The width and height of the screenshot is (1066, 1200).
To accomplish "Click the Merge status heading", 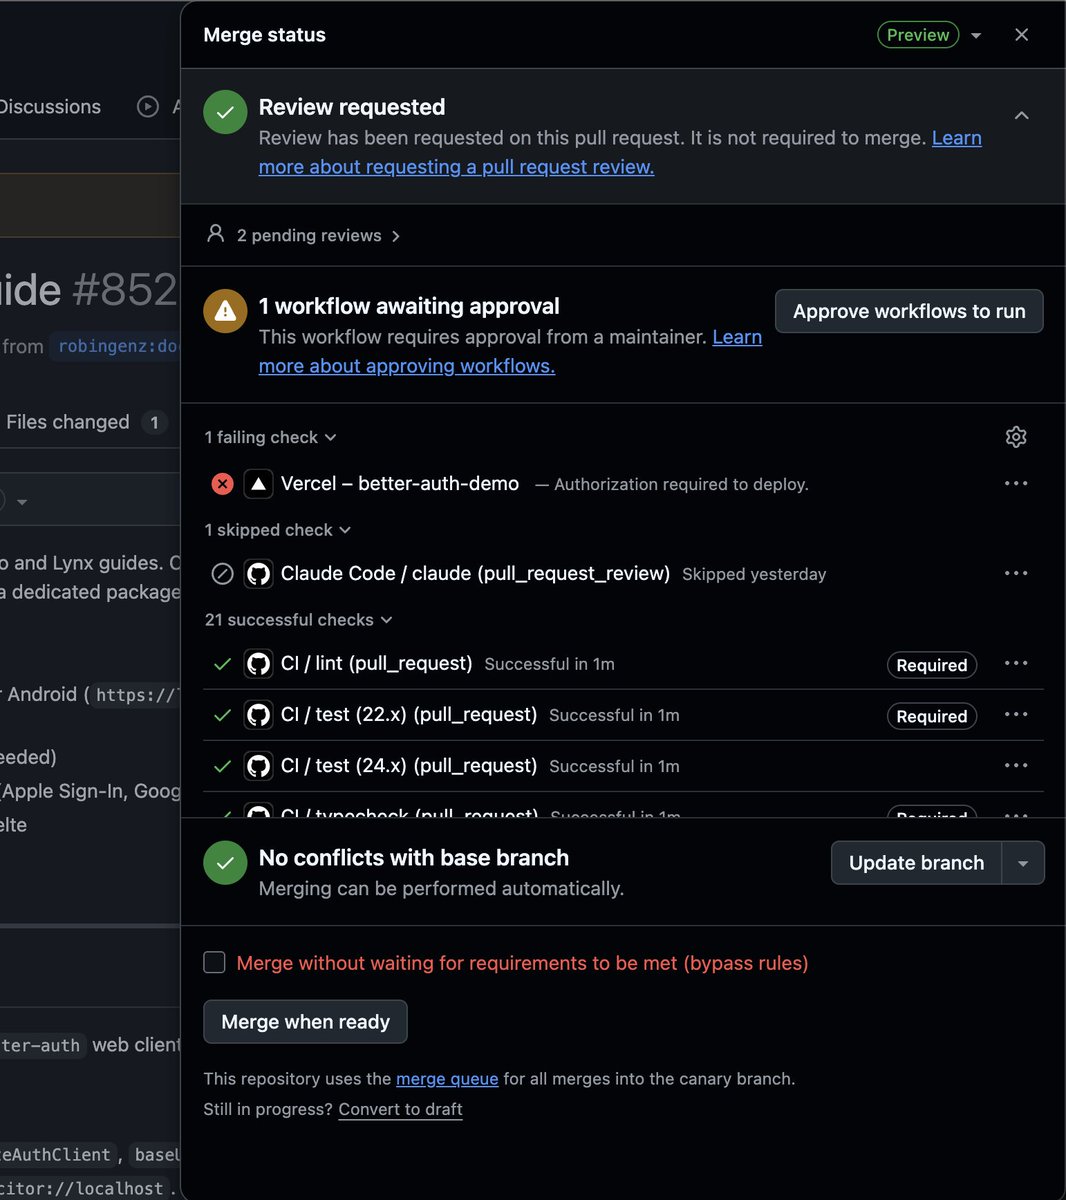I will pyautogui.click(x=264, y=35).
